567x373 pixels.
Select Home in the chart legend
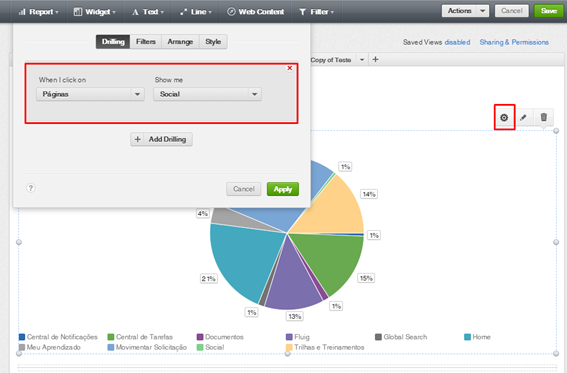click(477, 337)
